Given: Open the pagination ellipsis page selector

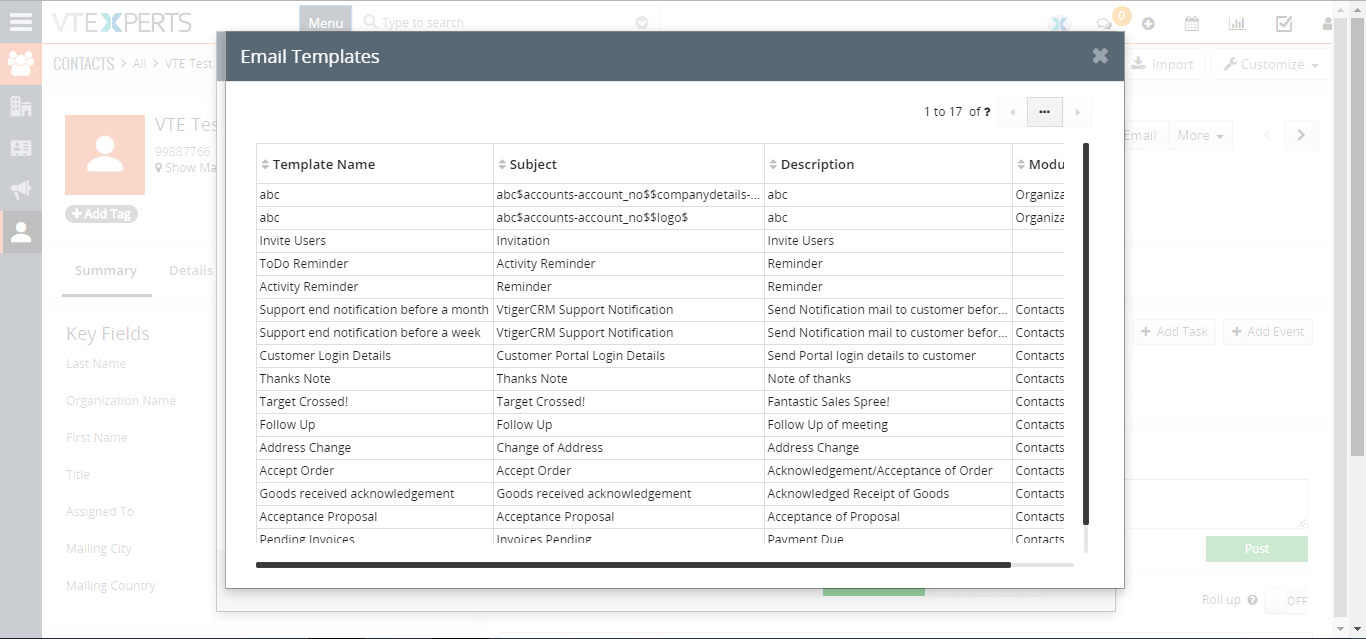Looking at the screenshot, I should point(1044,112).
